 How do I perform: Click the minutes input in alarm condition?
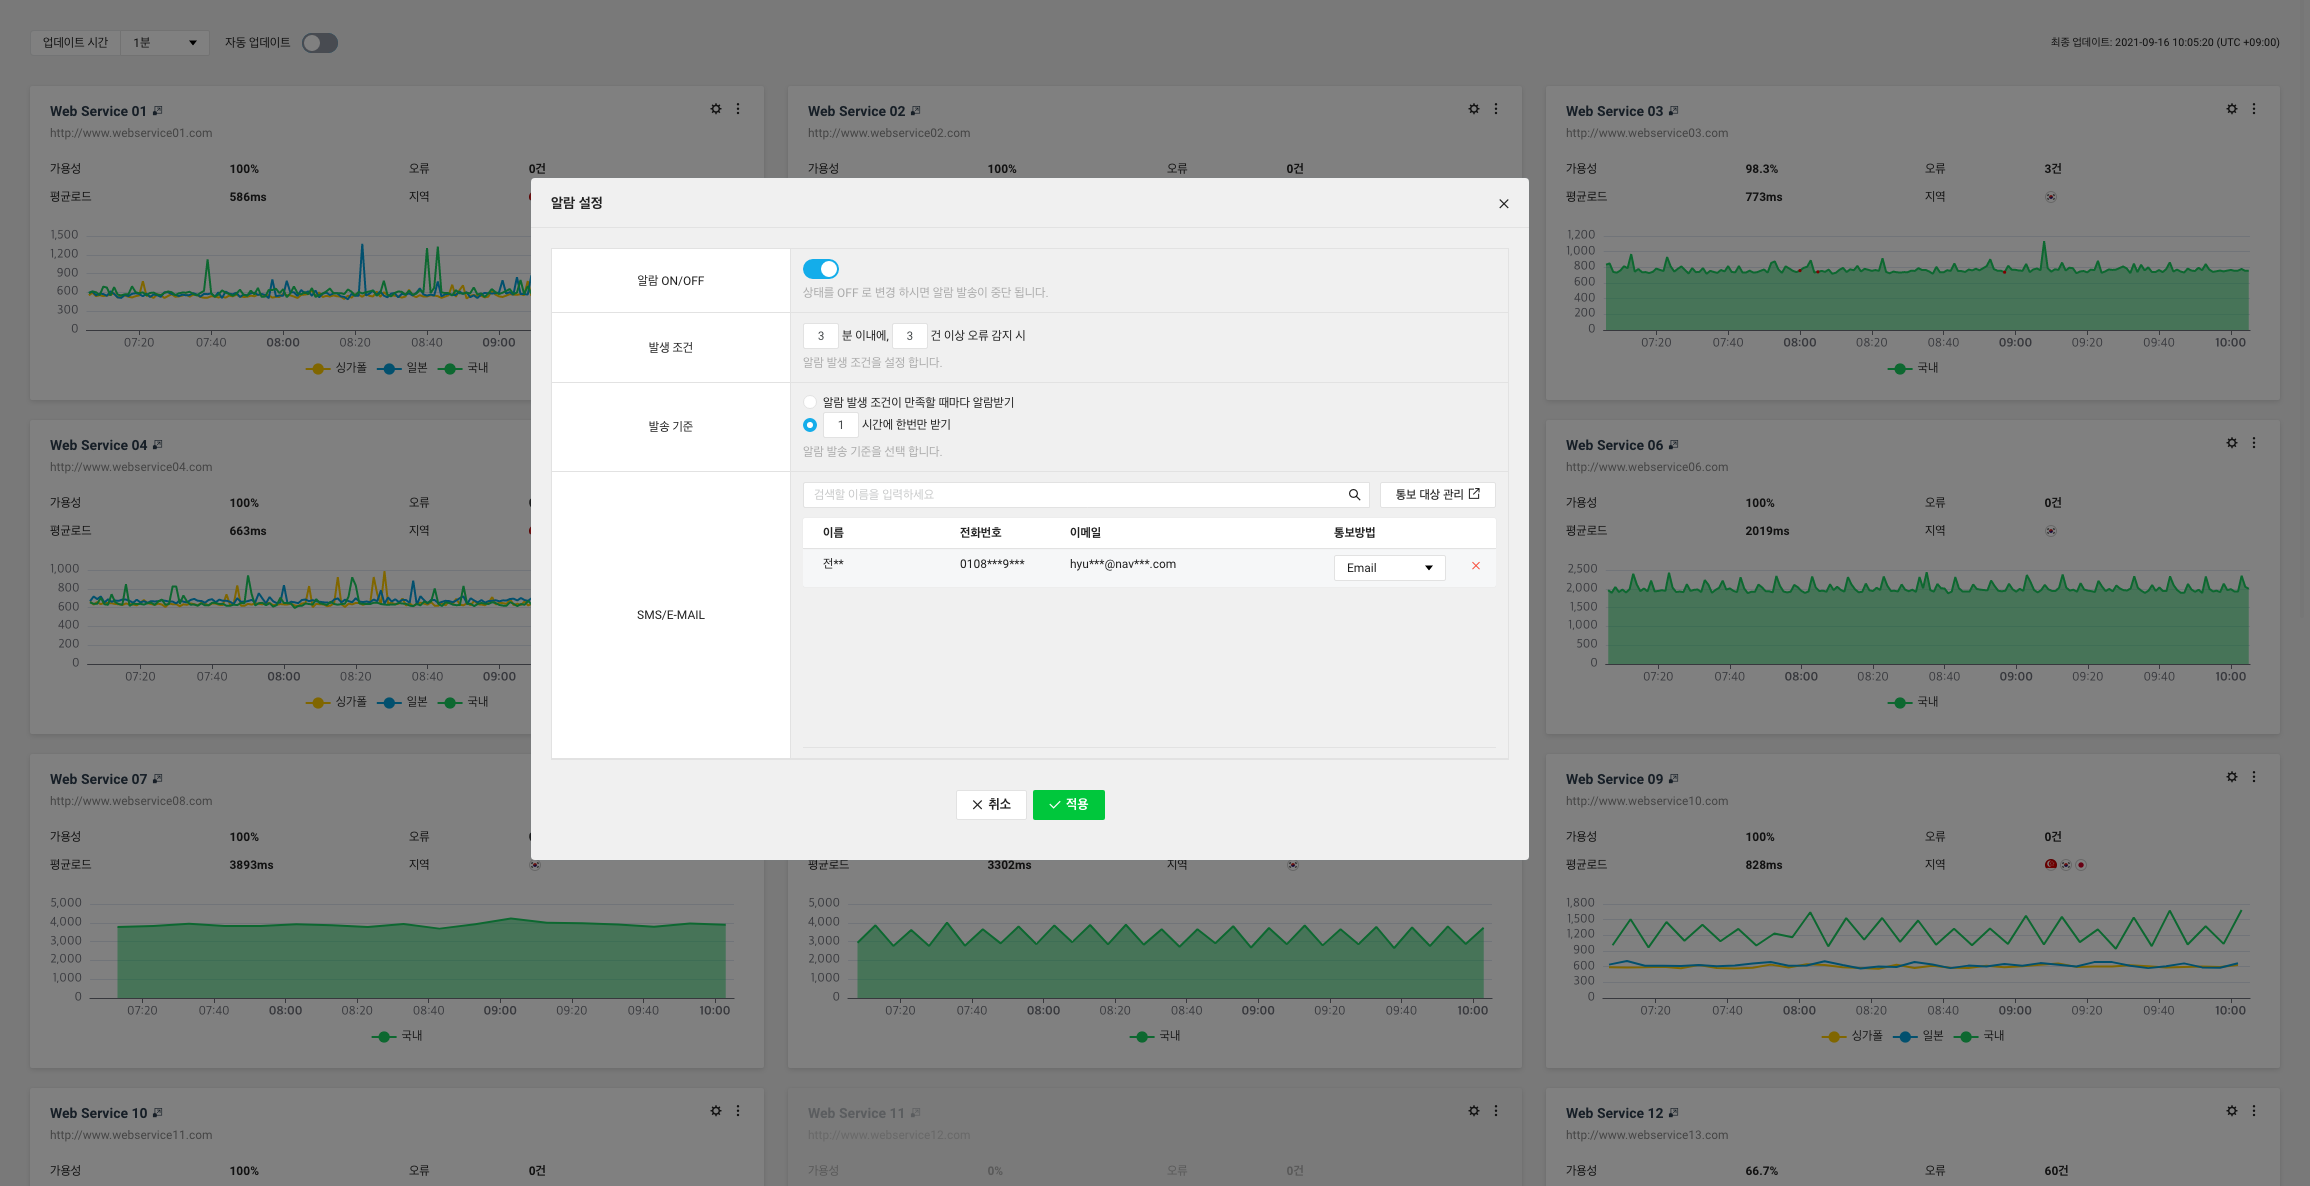pos(820,336)
